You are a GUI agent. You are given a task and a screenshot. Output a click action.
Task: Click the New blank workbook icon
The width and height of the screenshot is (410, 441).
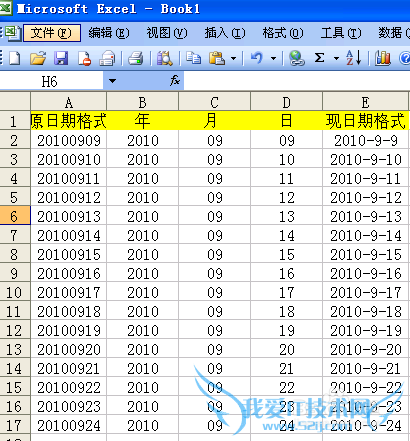point(15,58)
